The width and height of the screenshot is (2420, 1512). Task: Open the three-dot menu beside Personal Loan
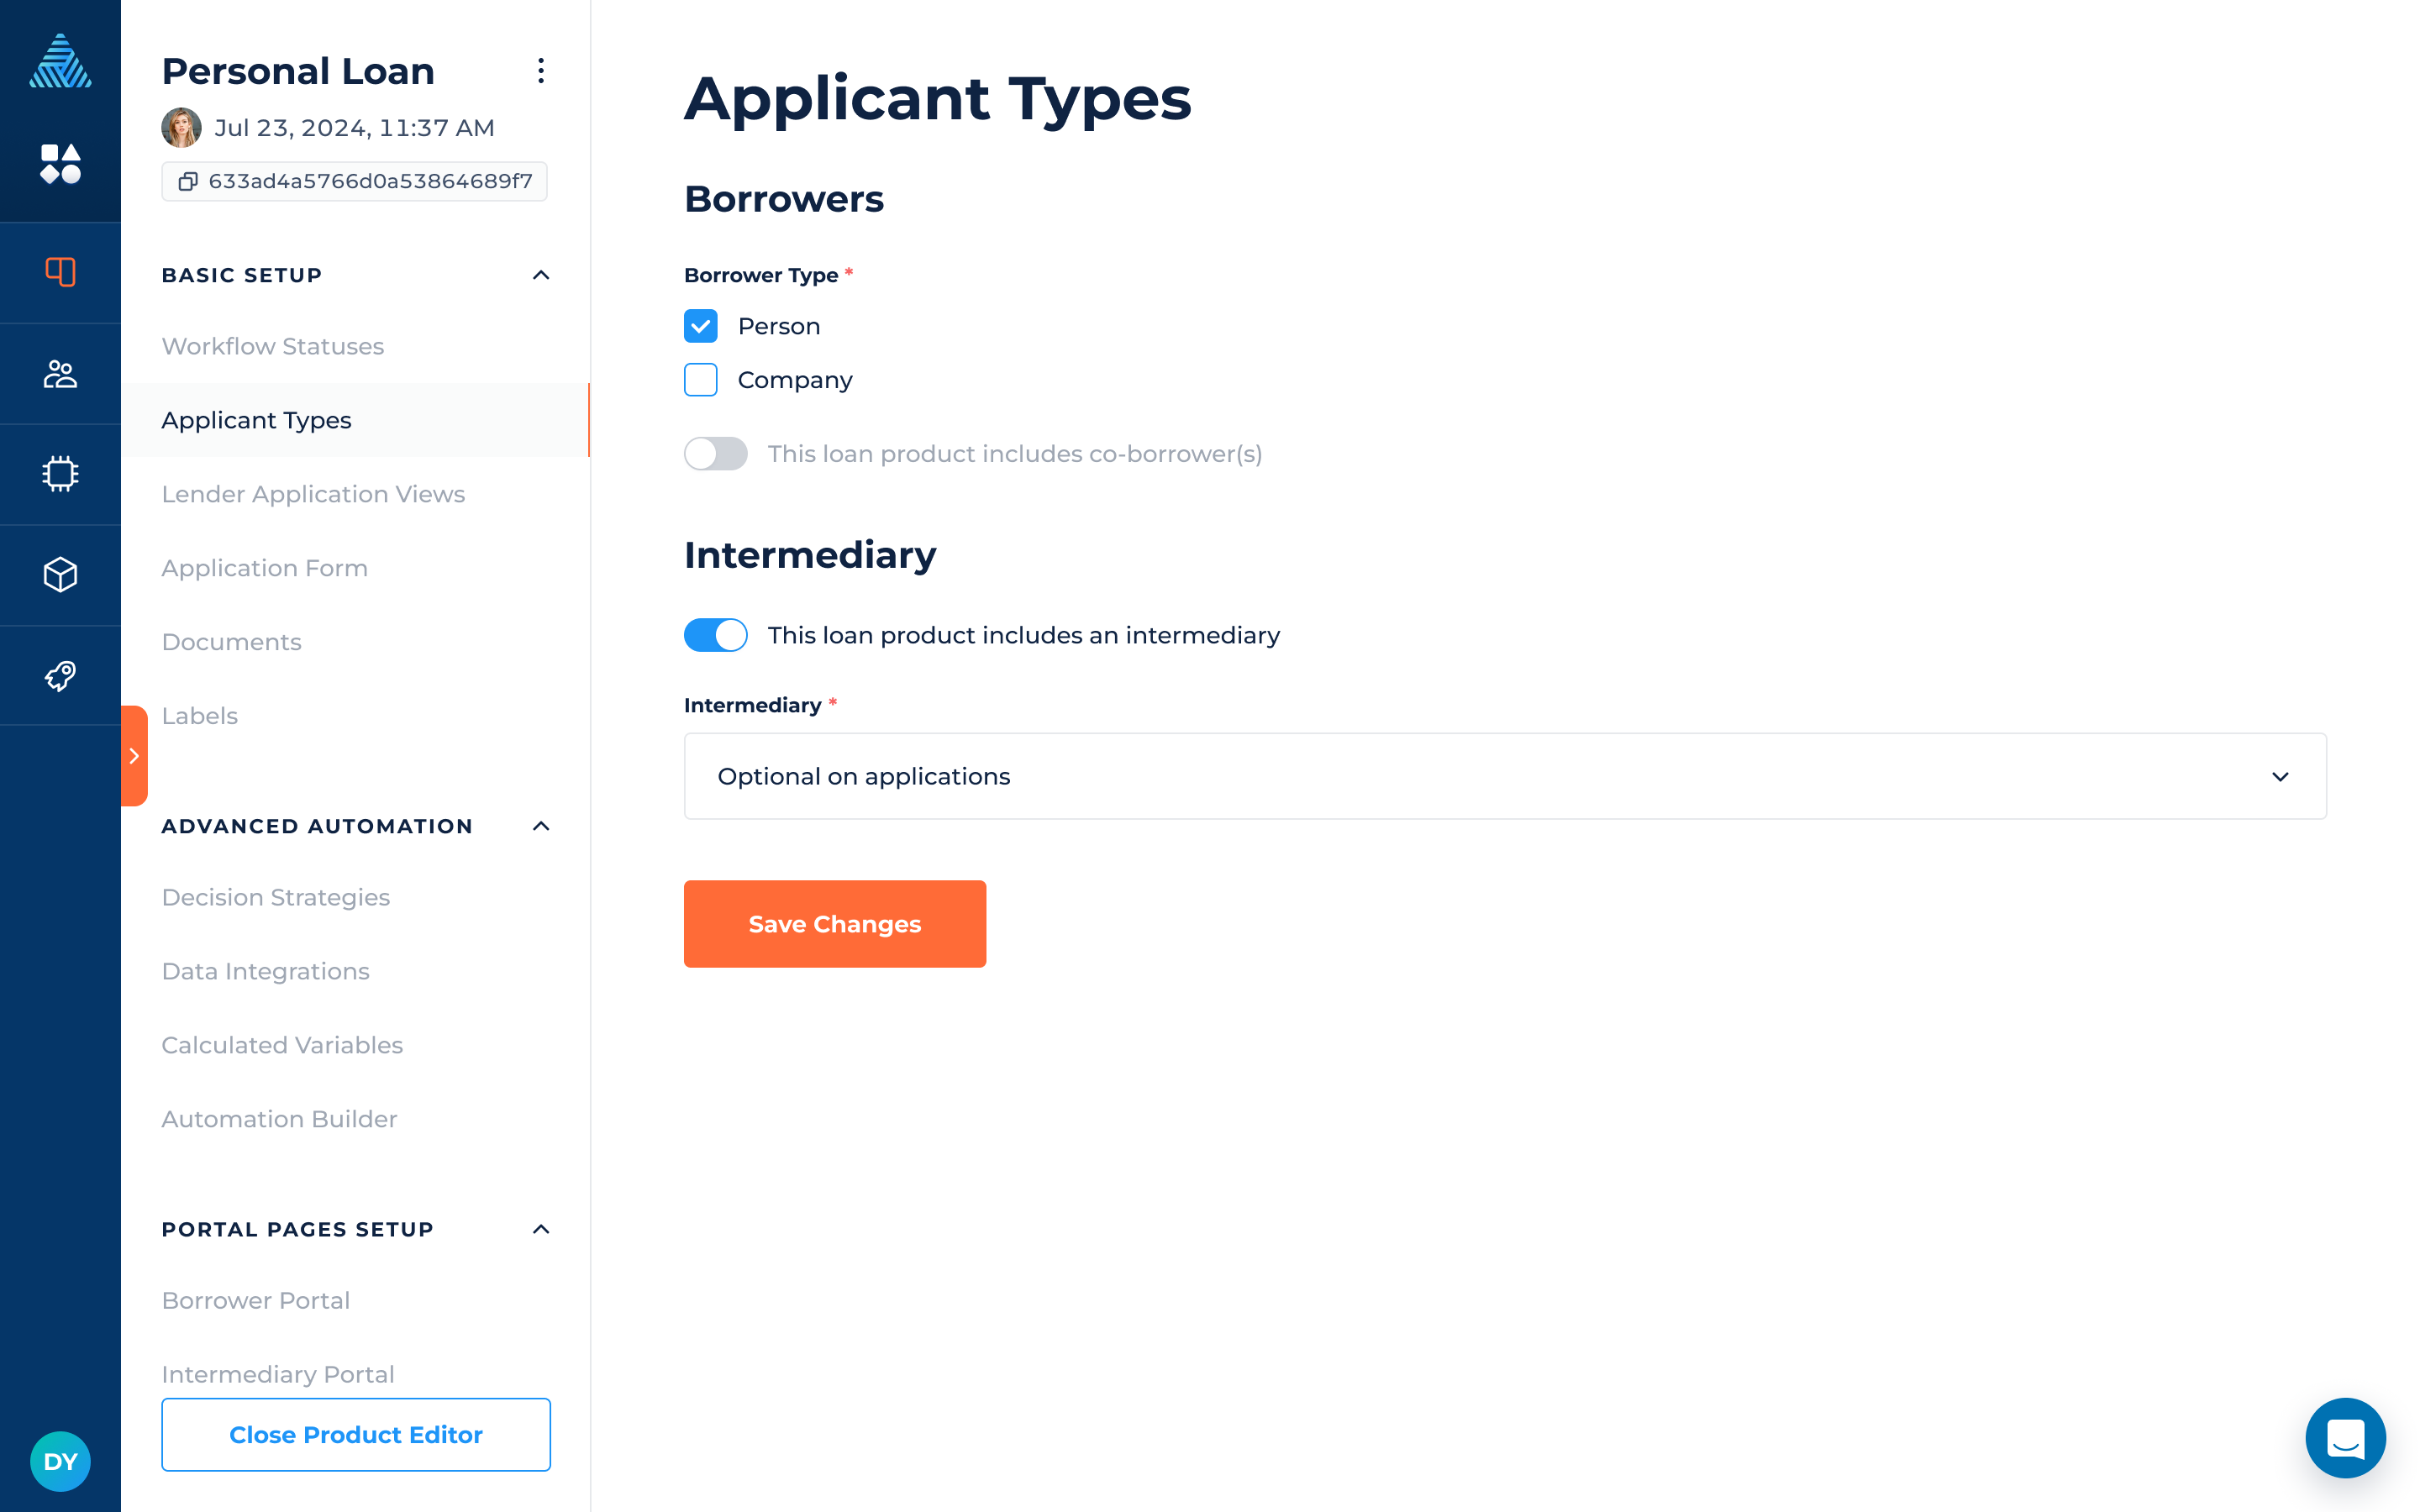click(540, 71)
